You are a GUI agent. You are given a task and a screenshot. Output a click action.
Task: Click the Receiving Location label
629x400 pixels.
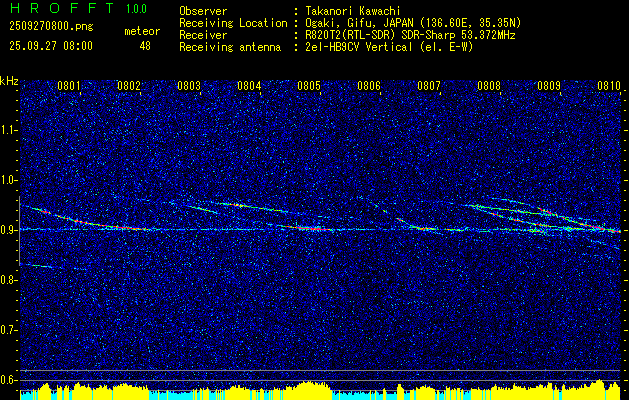coord(233,23)
